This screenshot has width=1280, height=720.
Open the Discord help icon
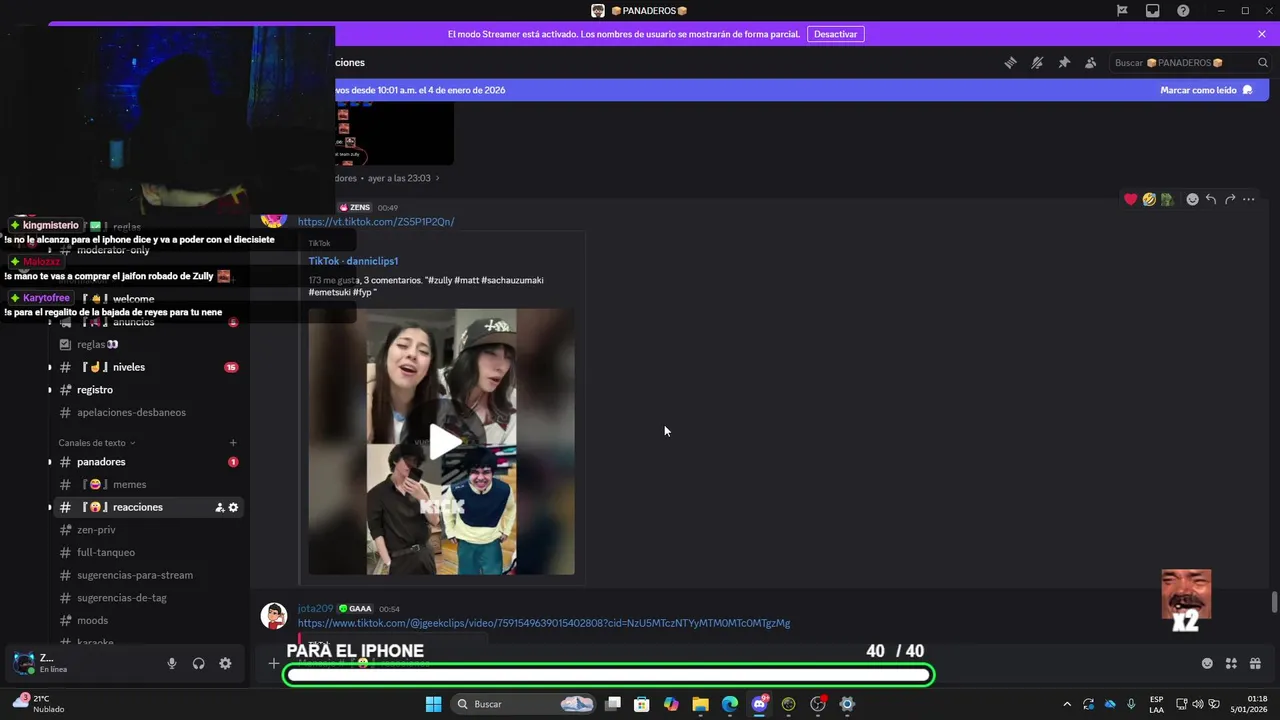click(x=1183, y=11)
